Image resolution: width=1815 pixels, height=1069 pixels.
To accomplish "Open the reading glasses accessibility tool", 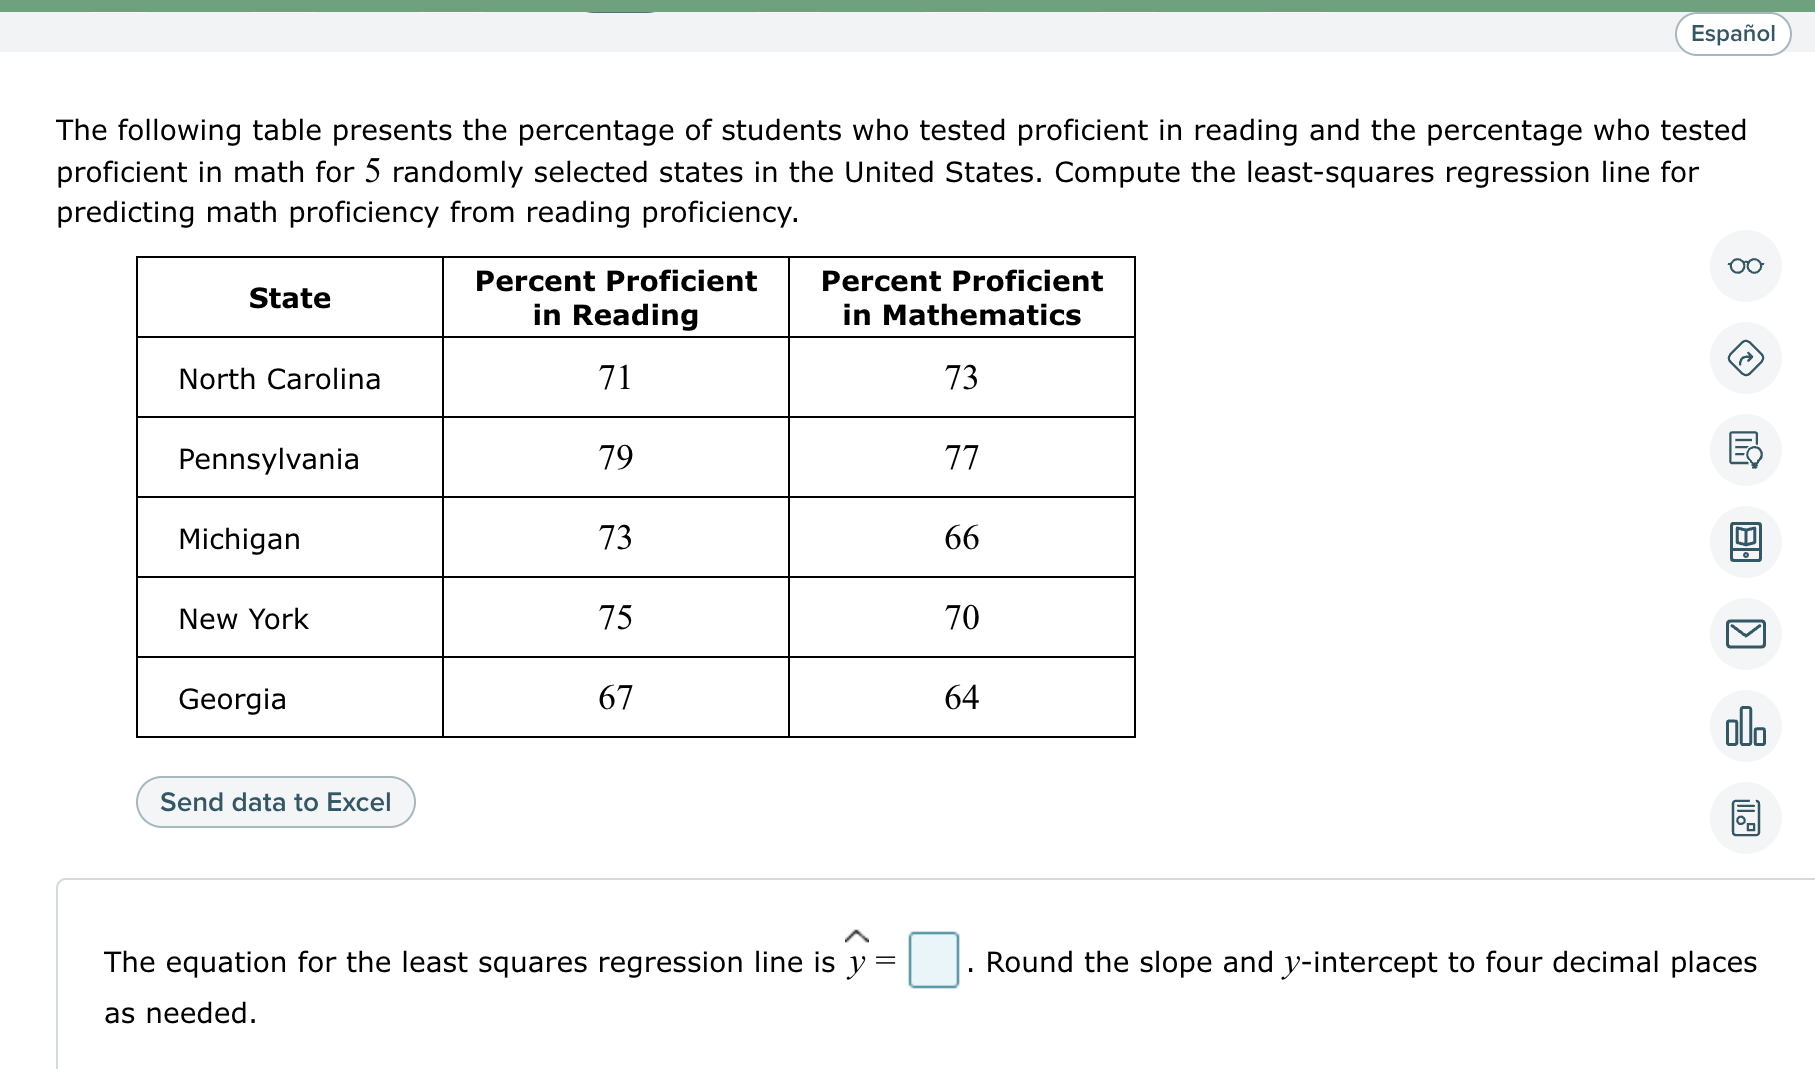I will coord(1745,266).
